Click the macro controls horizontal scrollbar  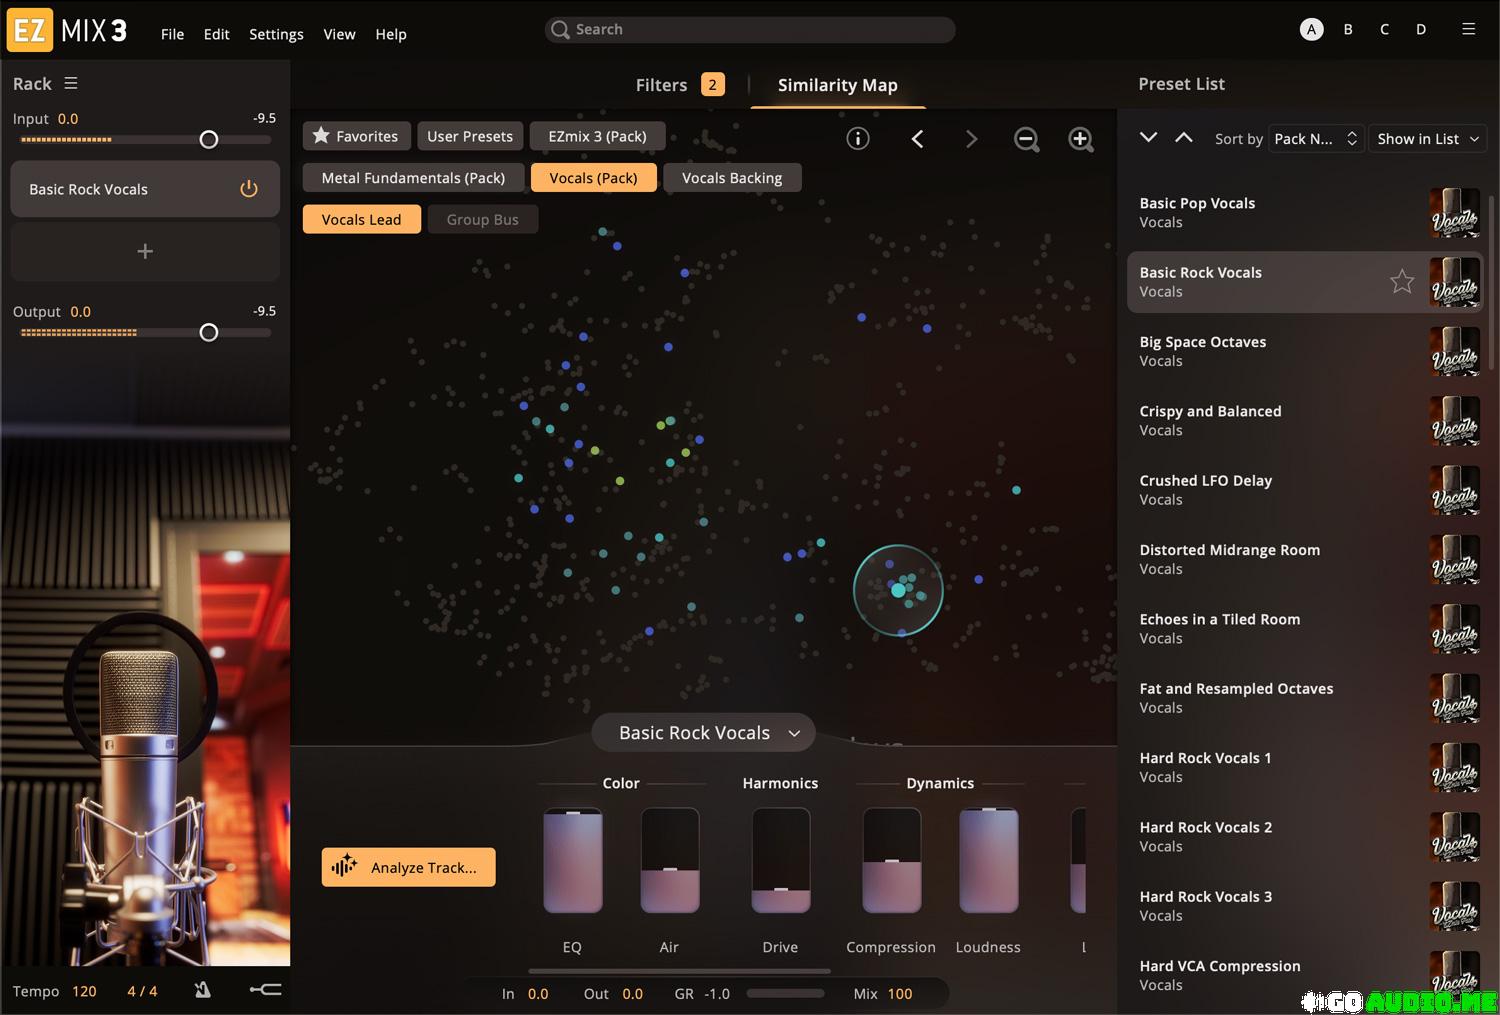[679, 971]
